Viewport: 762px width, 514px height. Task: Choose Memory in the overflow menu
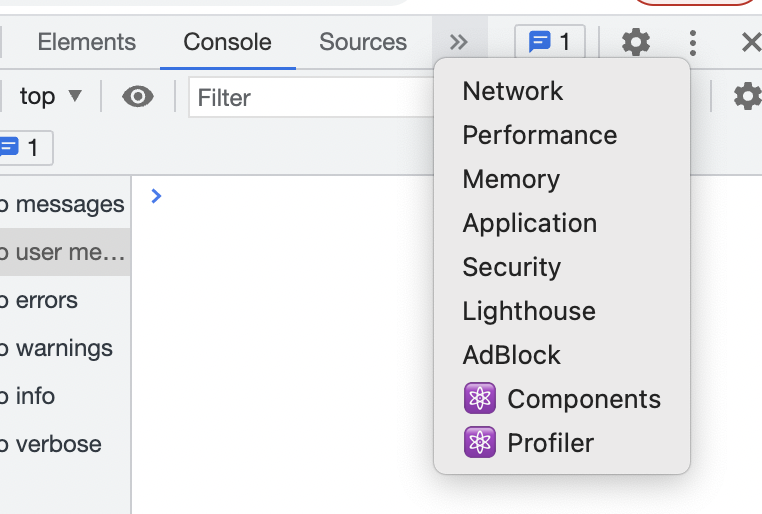(x=511, y=179)
